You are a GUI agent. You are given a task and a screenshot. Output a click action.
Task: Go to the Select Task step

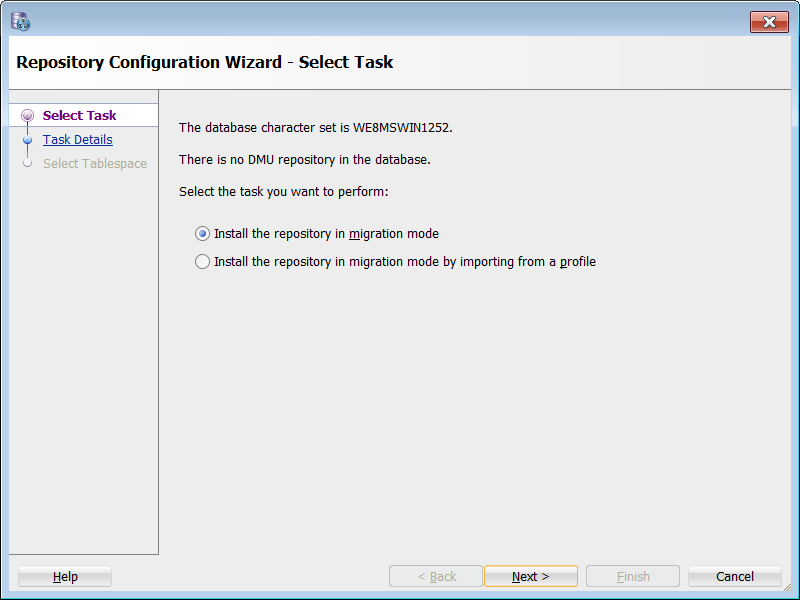(79, 116)
